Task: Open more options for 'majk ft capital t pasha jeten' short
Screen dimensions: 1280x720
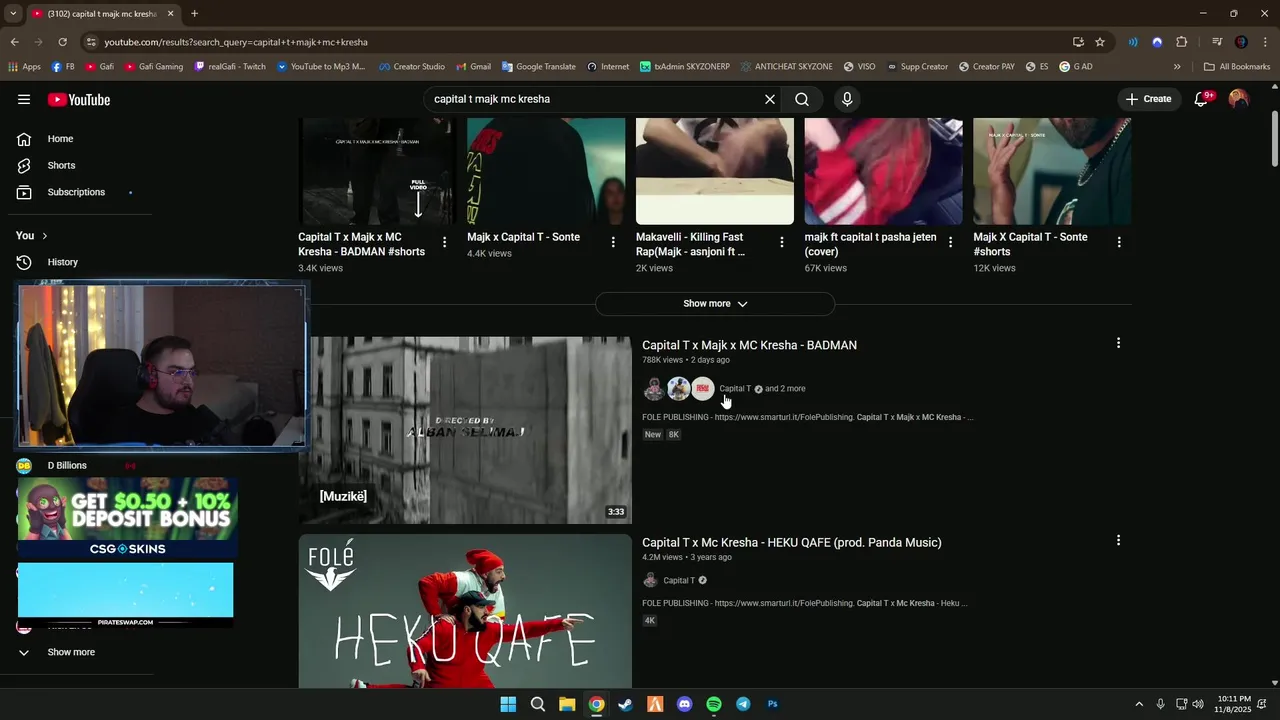Action: click(950, 242)
